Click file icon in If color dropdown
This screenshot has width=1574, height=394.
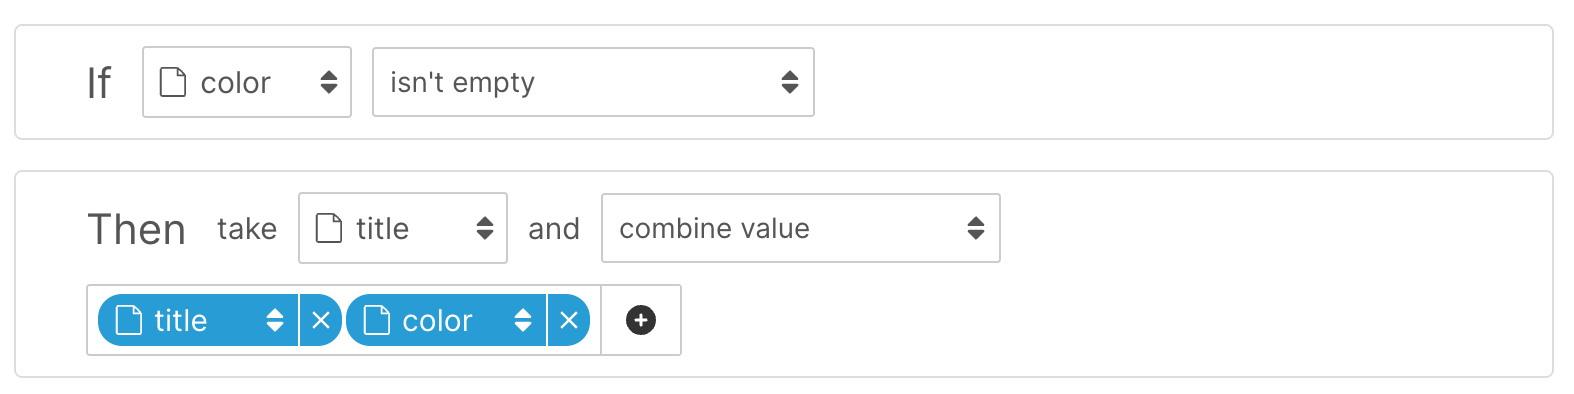pos(173,82)
